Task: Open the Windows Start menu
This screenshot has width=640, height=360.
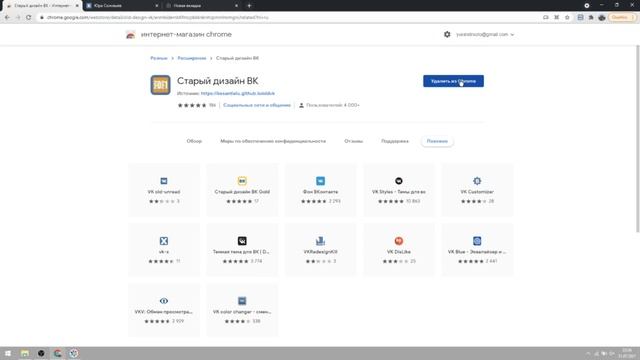Action: (x=8, y=353)
